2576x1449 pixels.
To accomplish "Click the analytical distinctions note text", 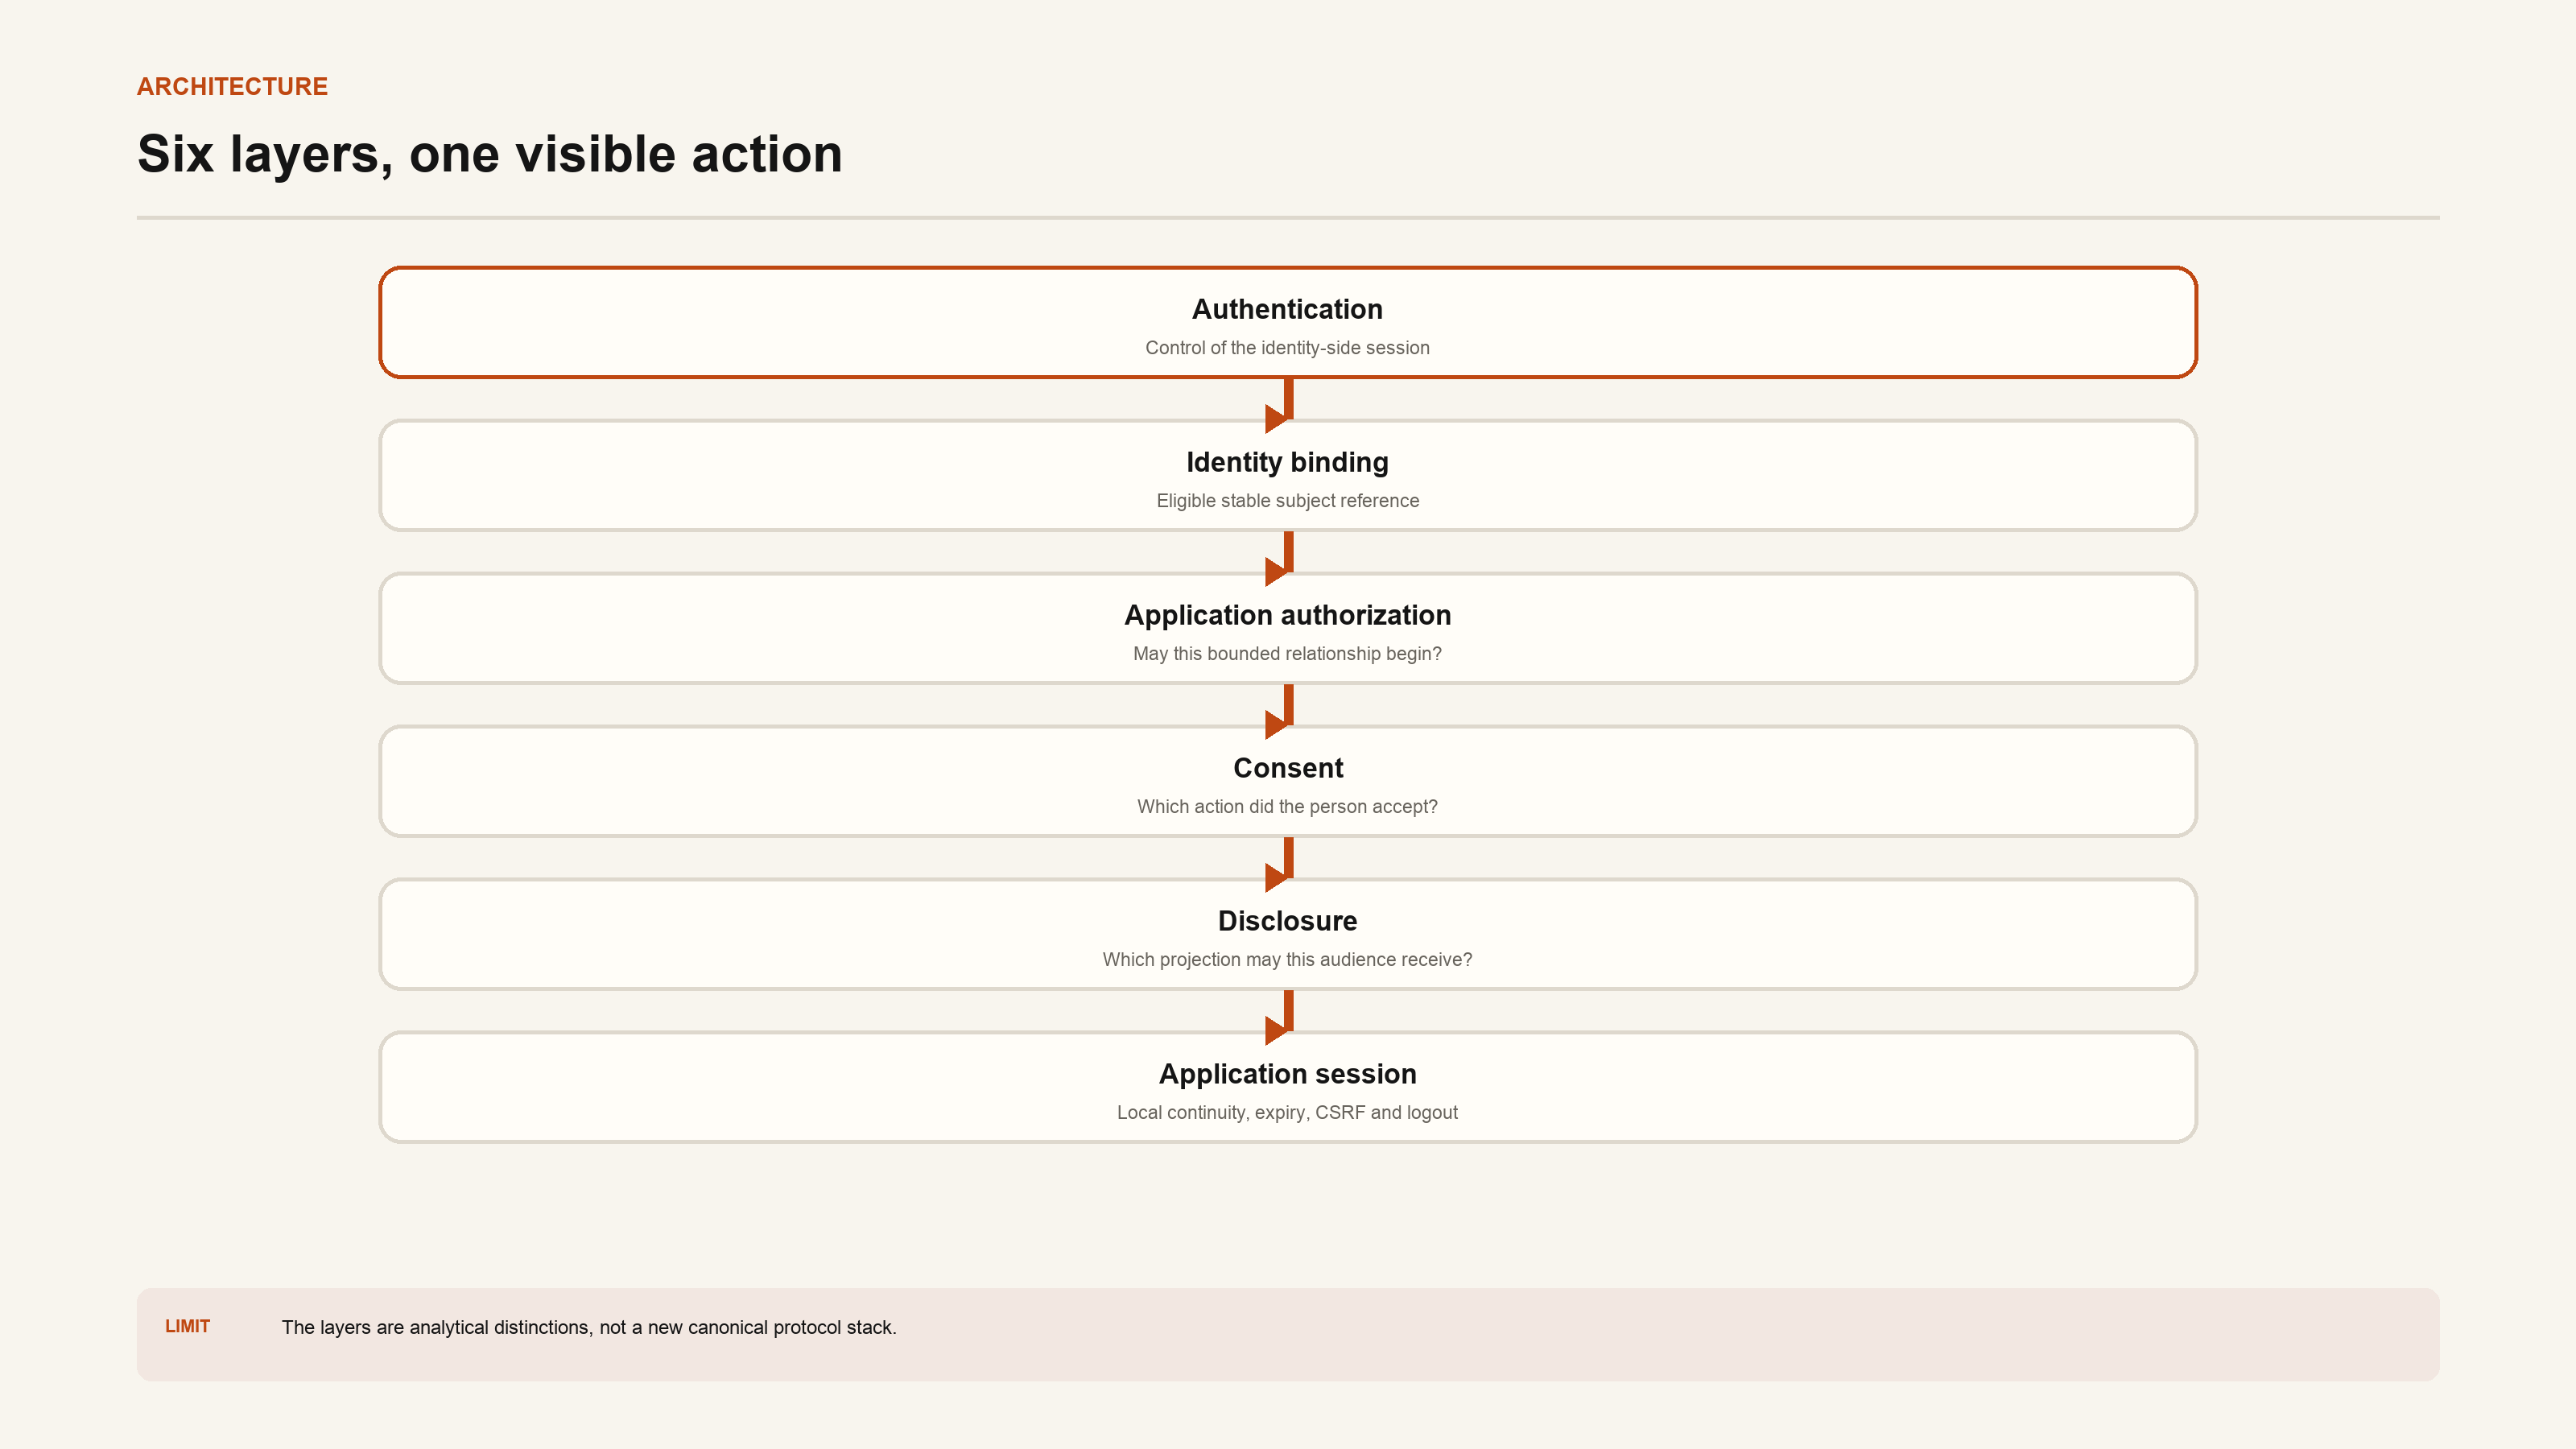I will point(589,1327).
